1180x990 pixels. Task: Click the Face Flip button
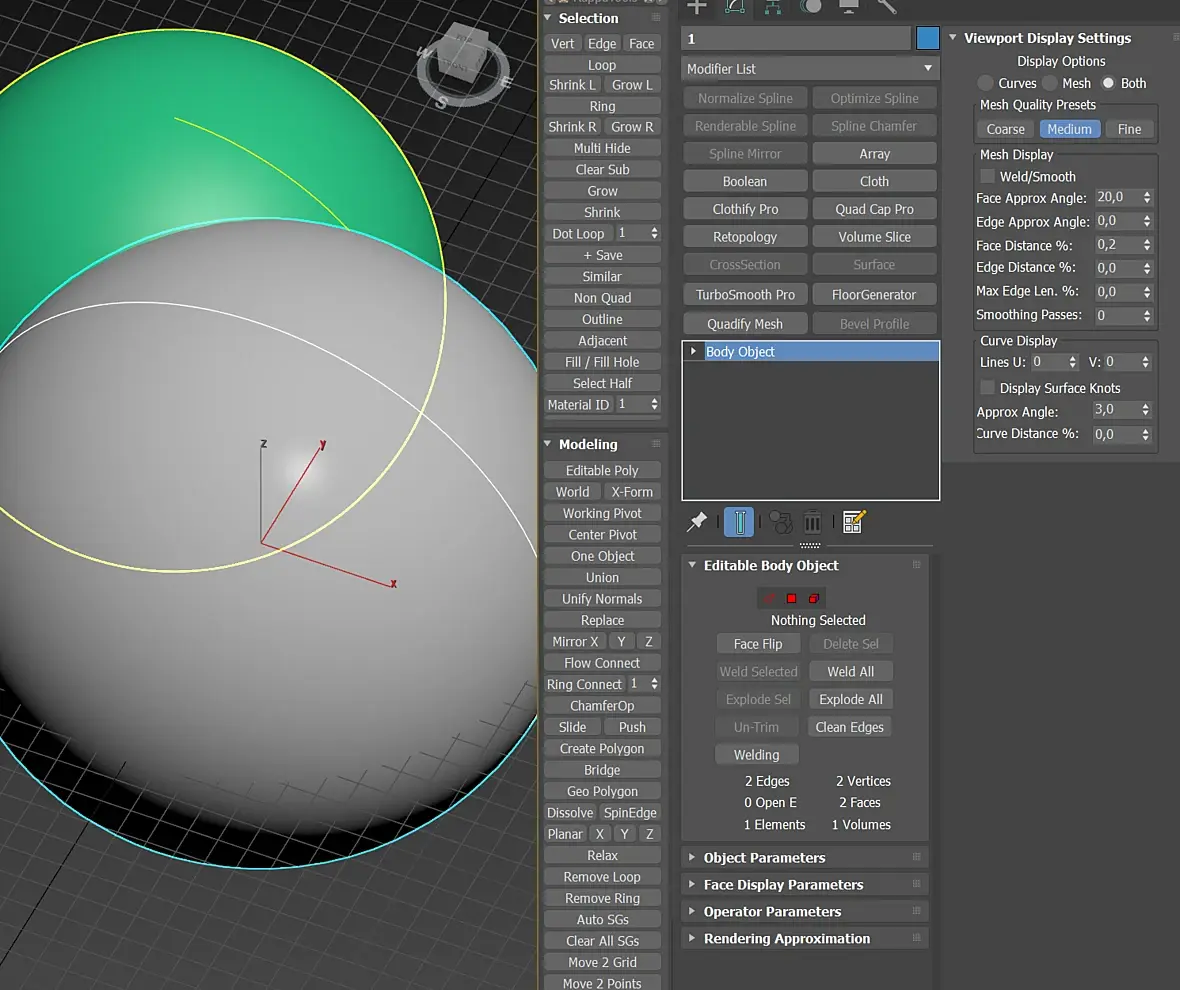(x=758, y=644)
